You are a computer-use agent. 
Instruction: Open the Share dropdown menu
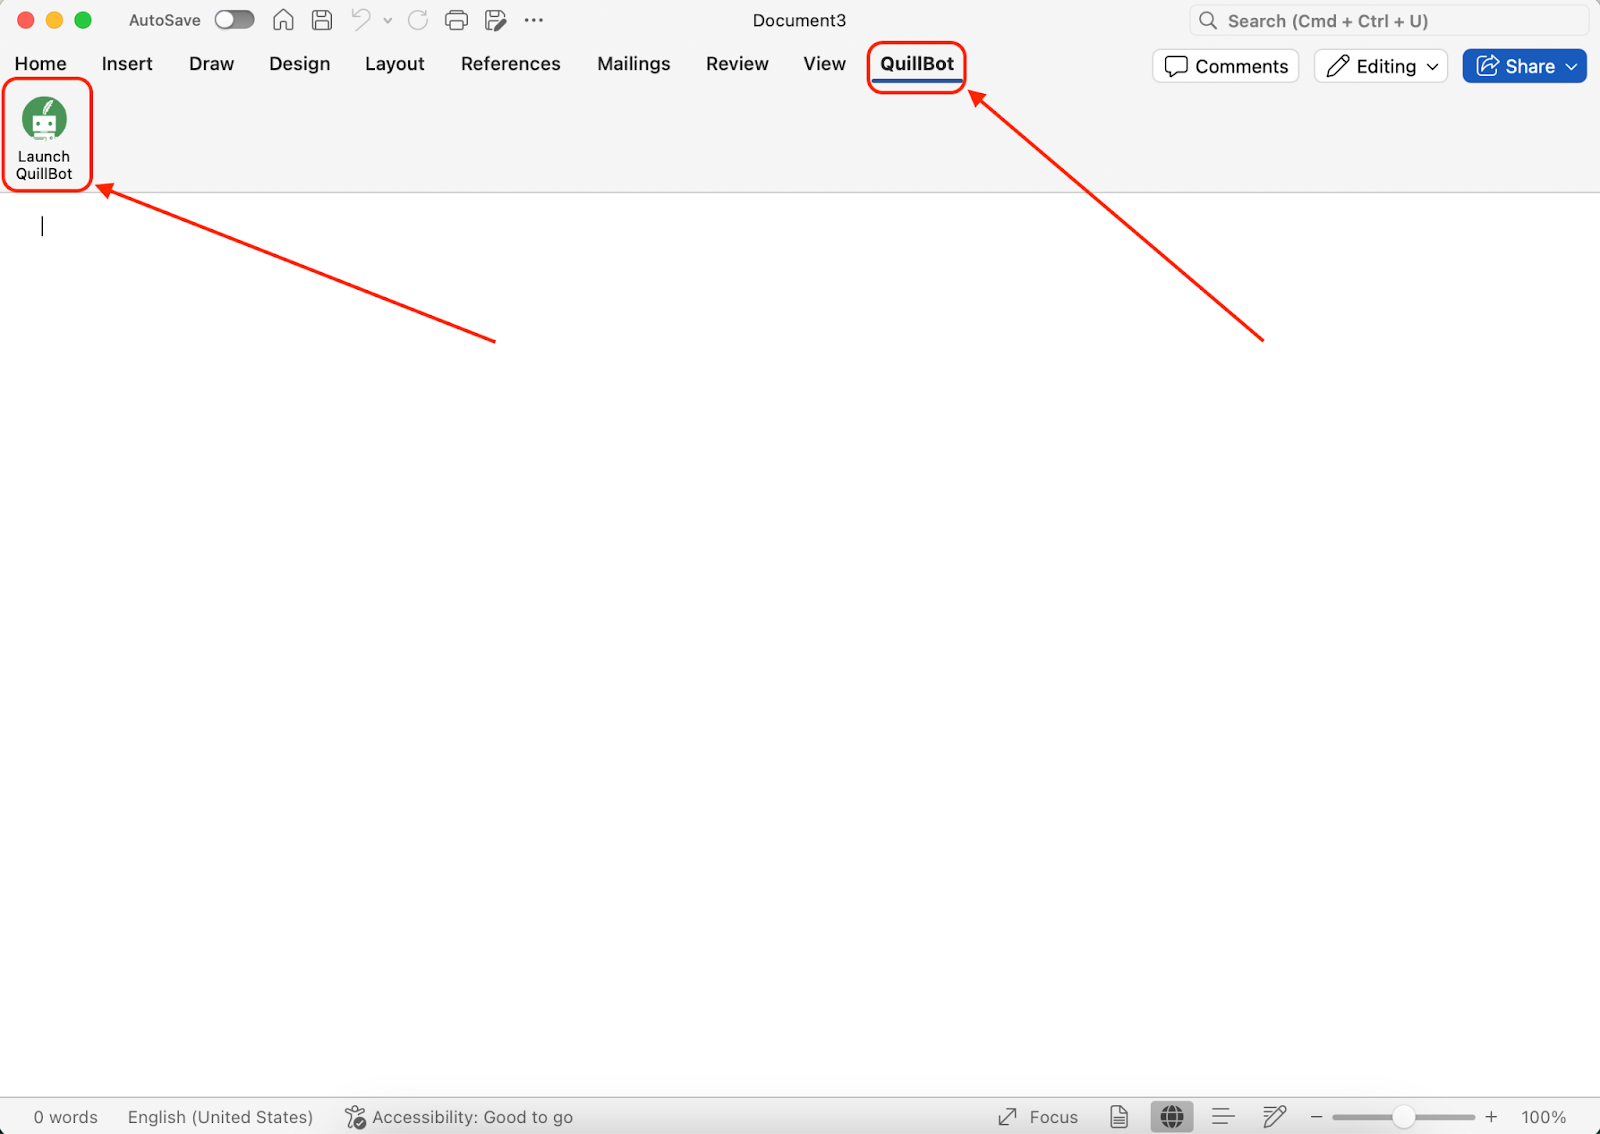[1571, 66]
